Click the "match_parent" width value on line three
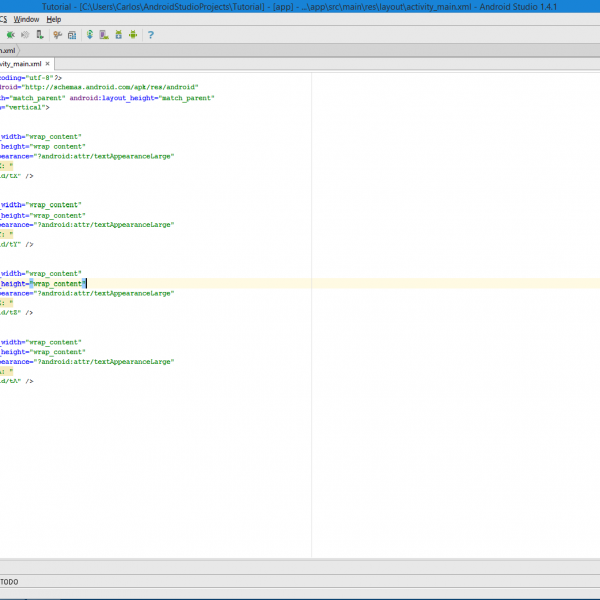Image resolution: width=600 pixels, height=600 pixels. click(37, 98)
